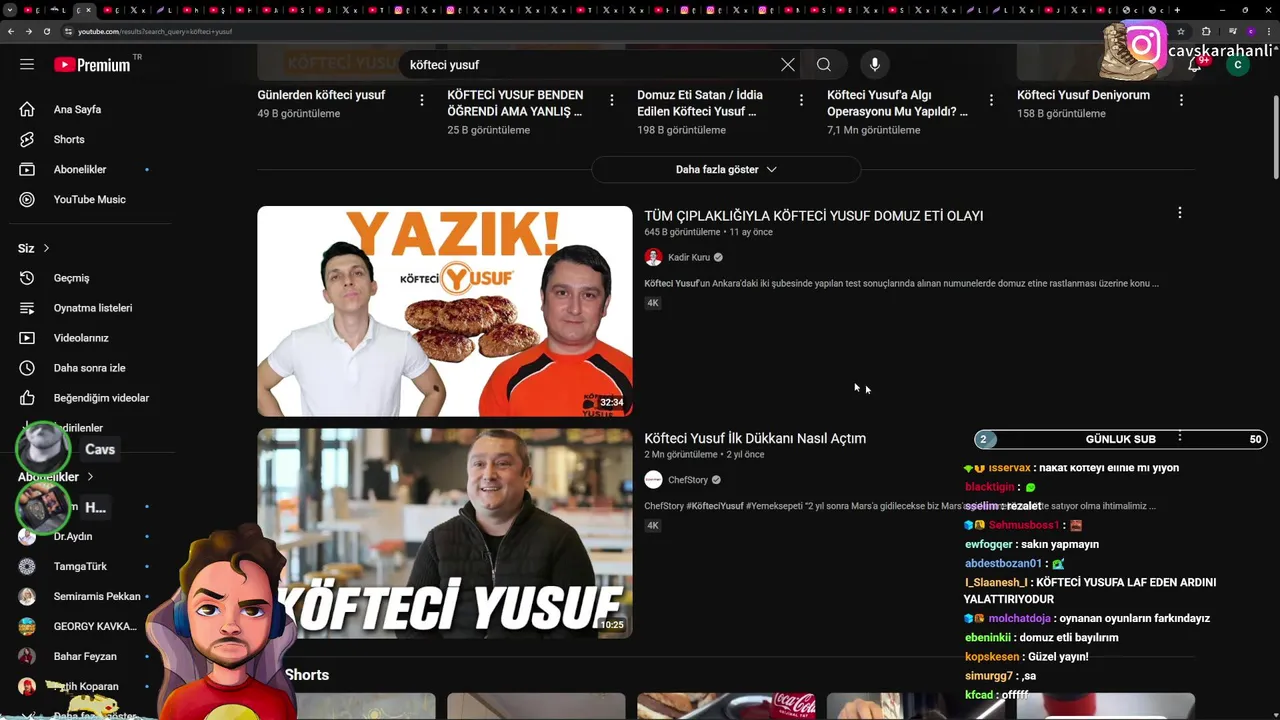Click the Daha sonra izle clock icon
Screen dimensions: 1280x720
(27, 368)
